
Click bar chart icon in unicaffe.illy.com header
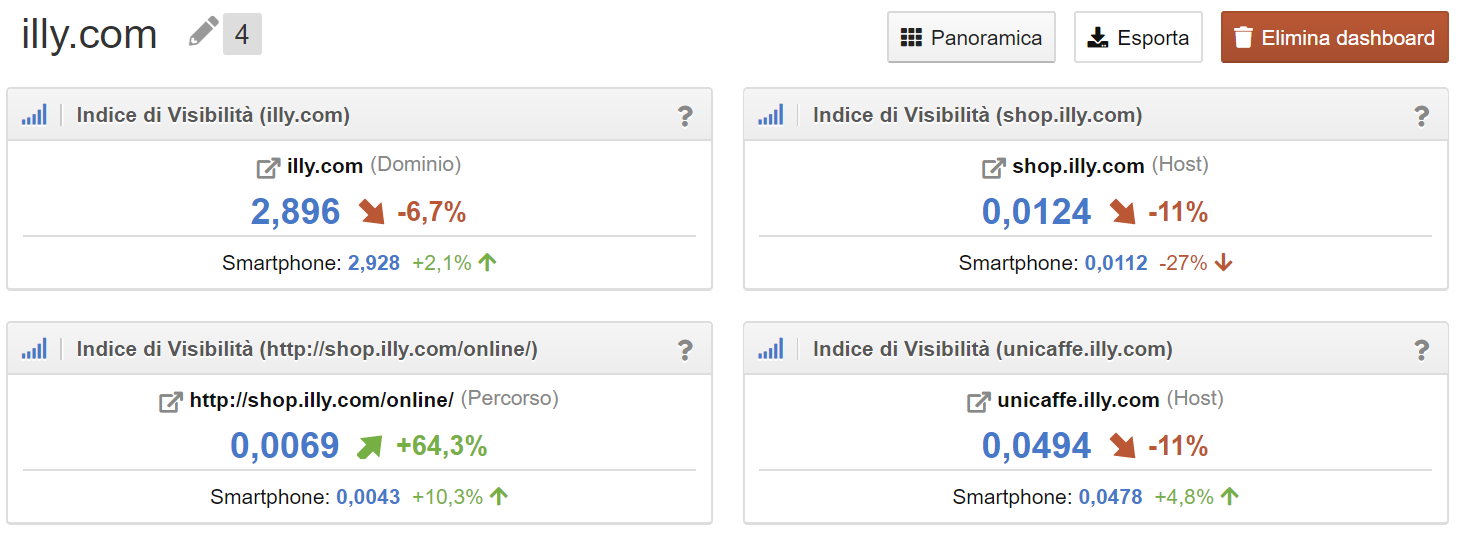(770, 349)
